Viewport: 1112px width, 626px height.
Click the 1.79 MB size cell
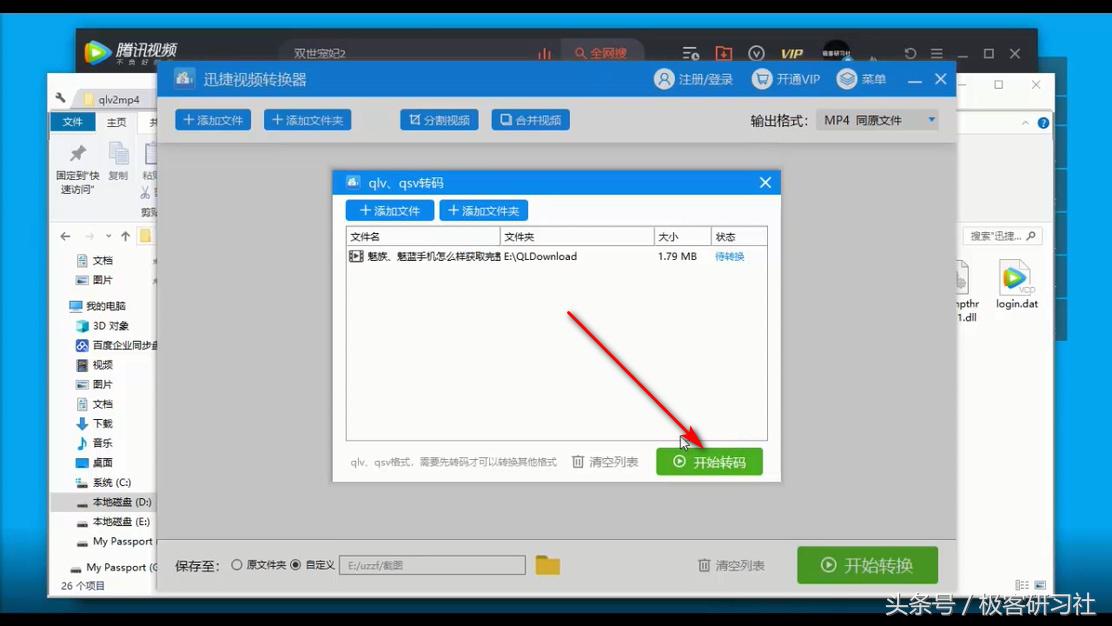pos(677,257)
